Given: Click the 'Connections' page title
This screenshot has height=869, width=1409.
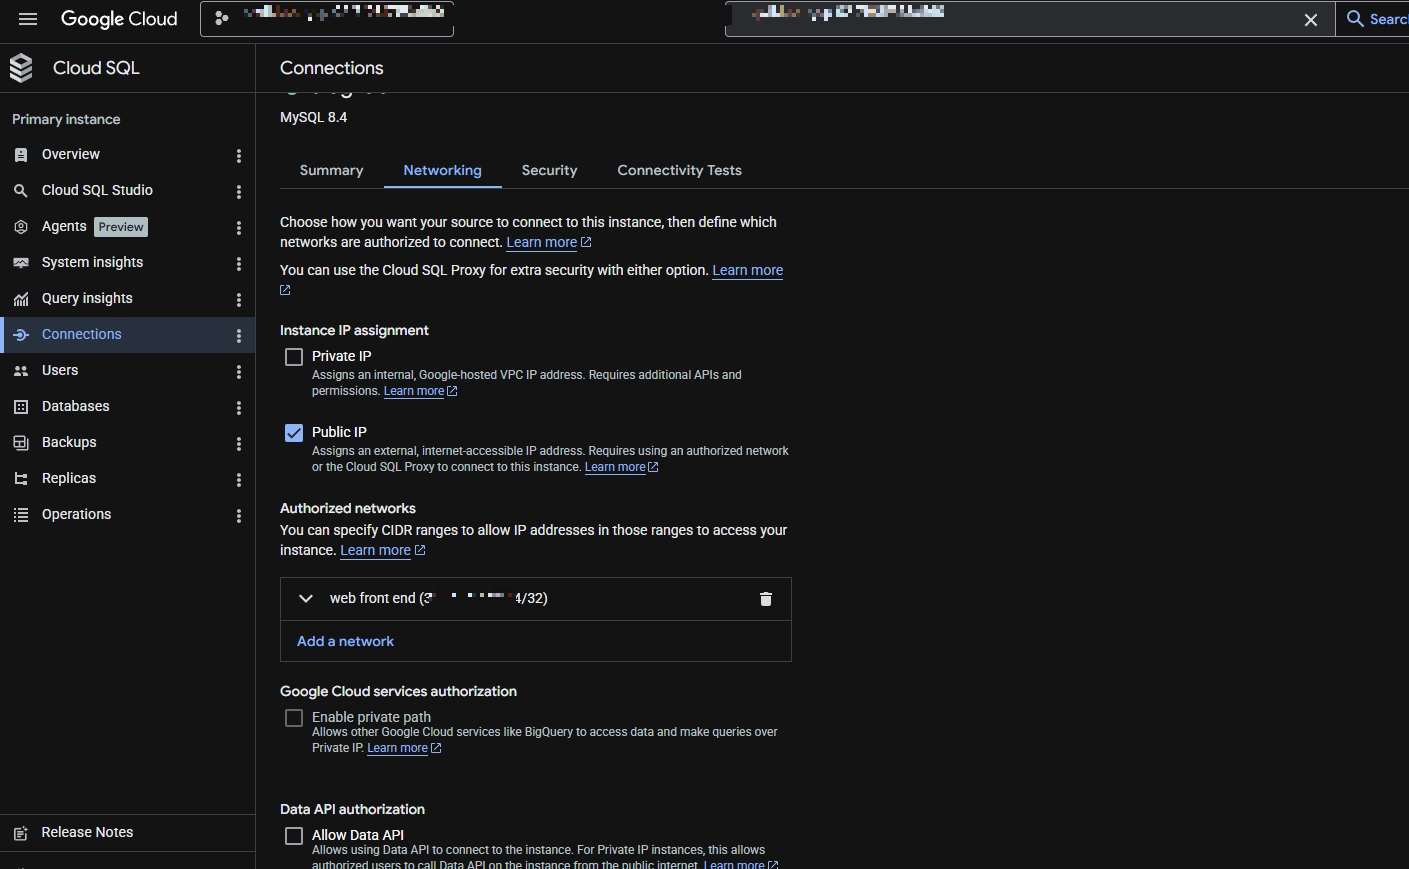Looking at the screenshot, I should [331, 68].
